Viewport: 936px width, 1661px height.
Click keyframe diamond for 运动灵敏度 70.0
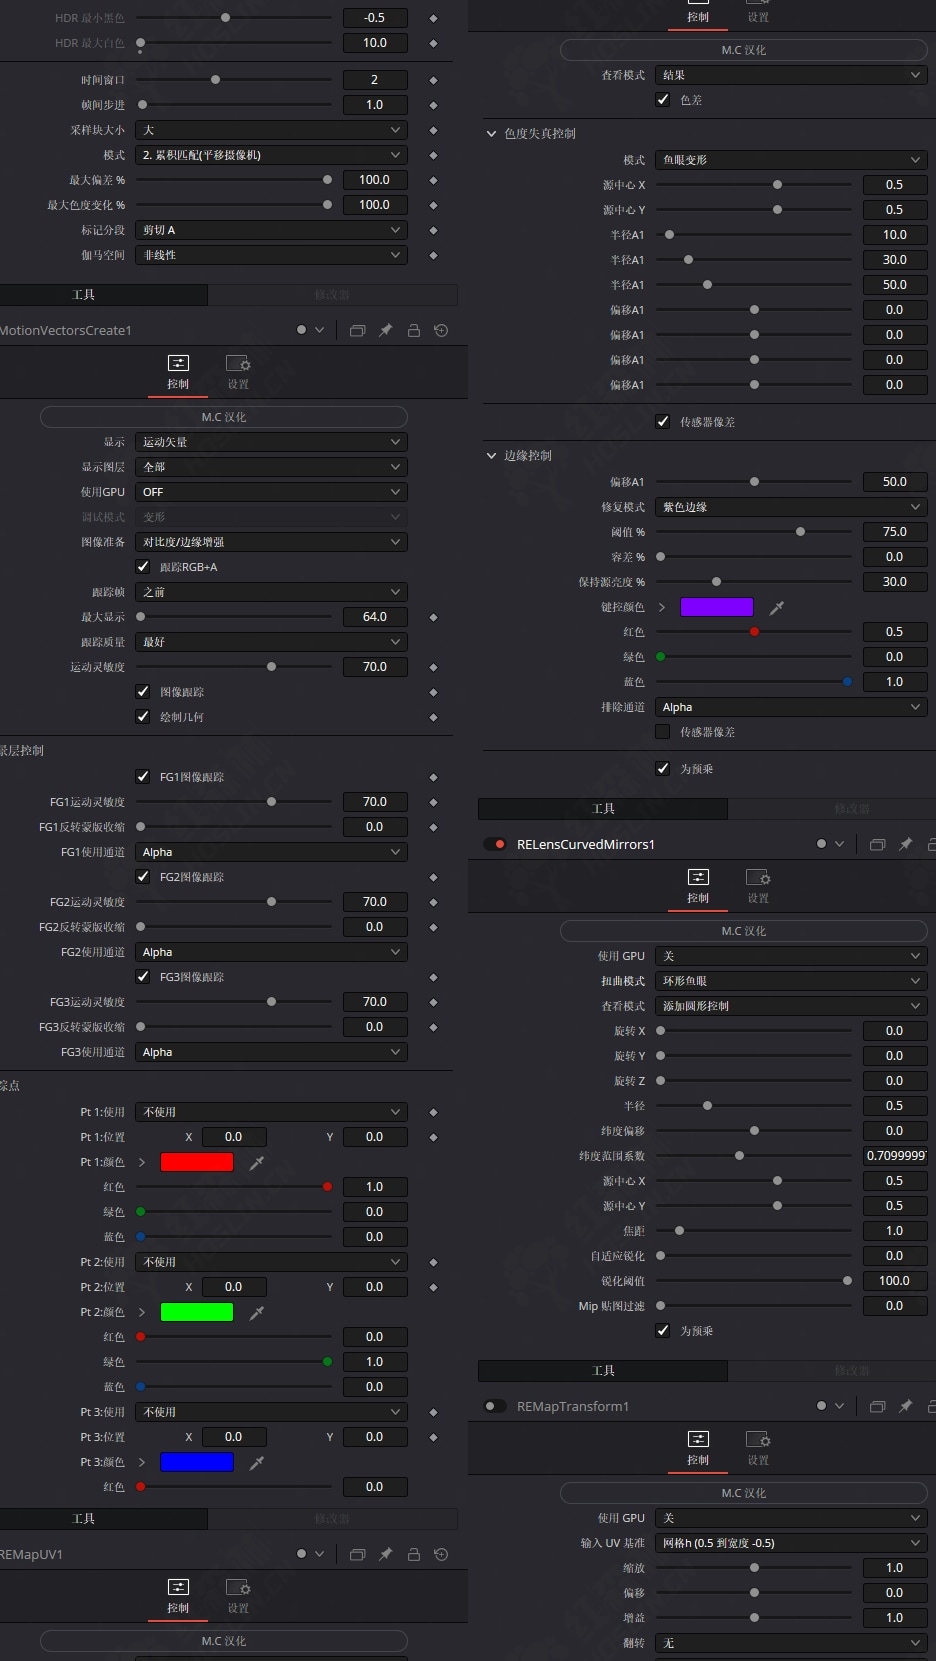(x=433, y=667)
